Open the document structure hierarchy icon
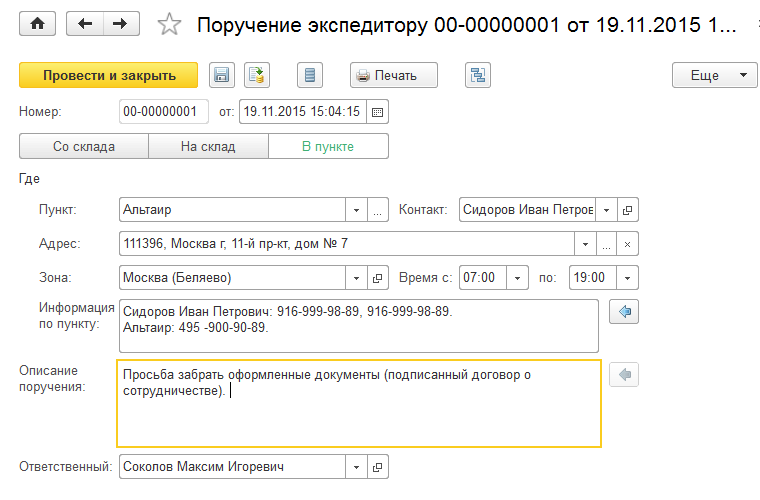The image size is (760, 500). 478,75
